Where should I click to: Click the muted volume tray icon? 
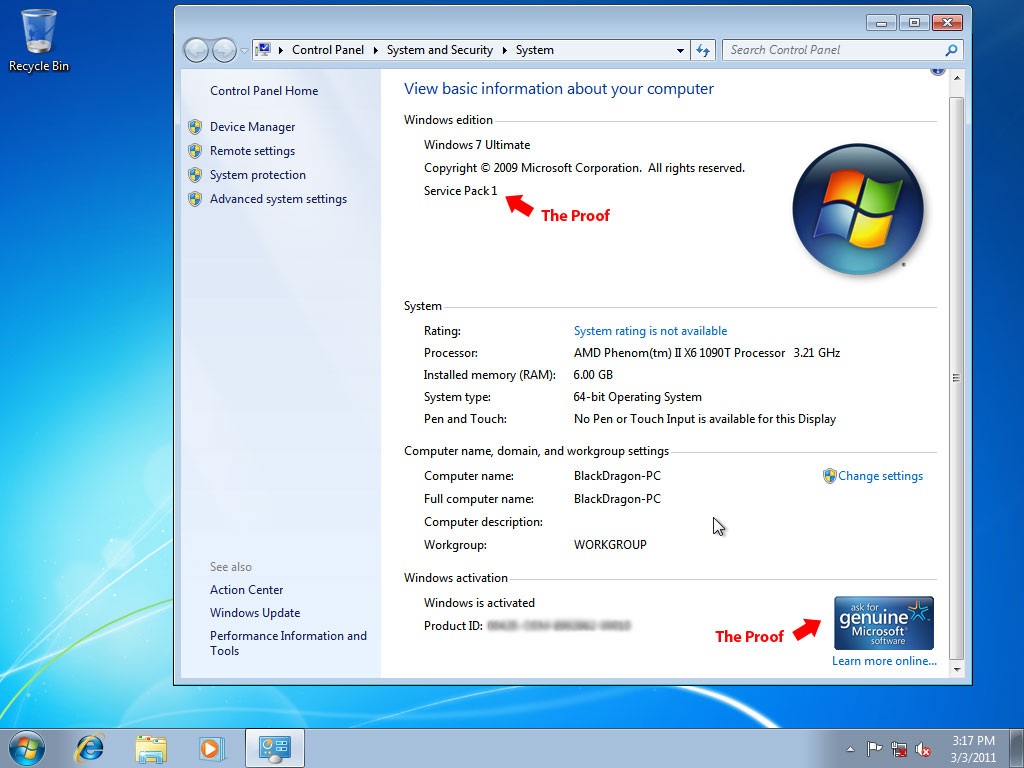click(923, 750)
